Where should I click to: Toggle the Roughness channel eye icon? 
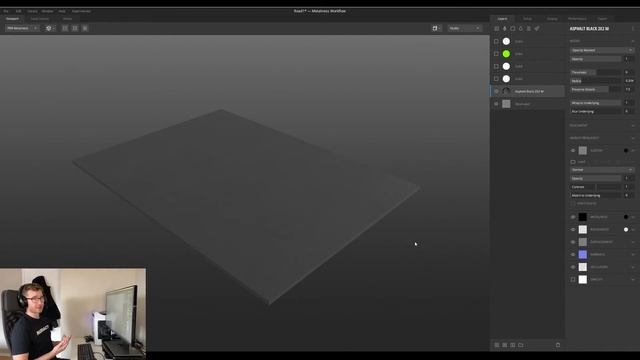click(573, 230)
